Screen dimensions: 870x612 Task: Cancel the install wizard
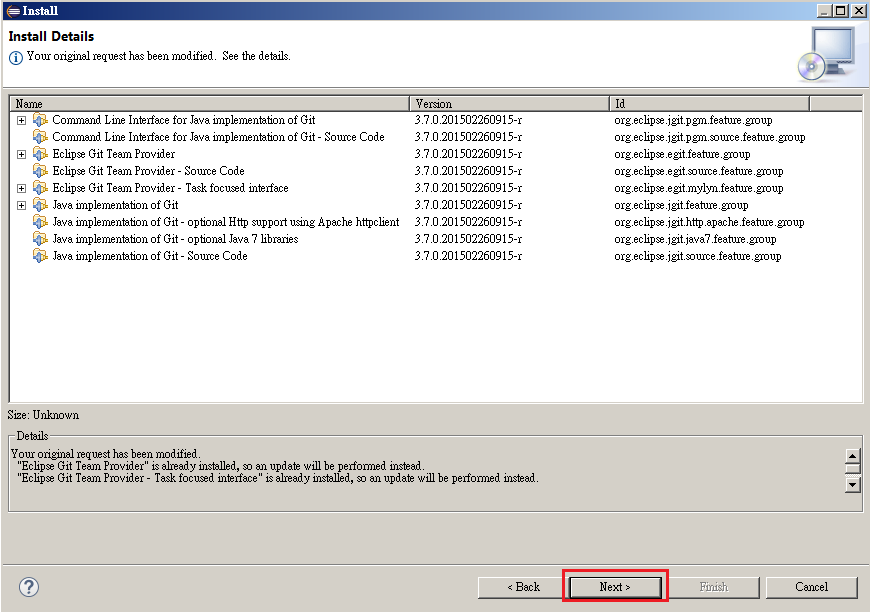coord(811,587)
